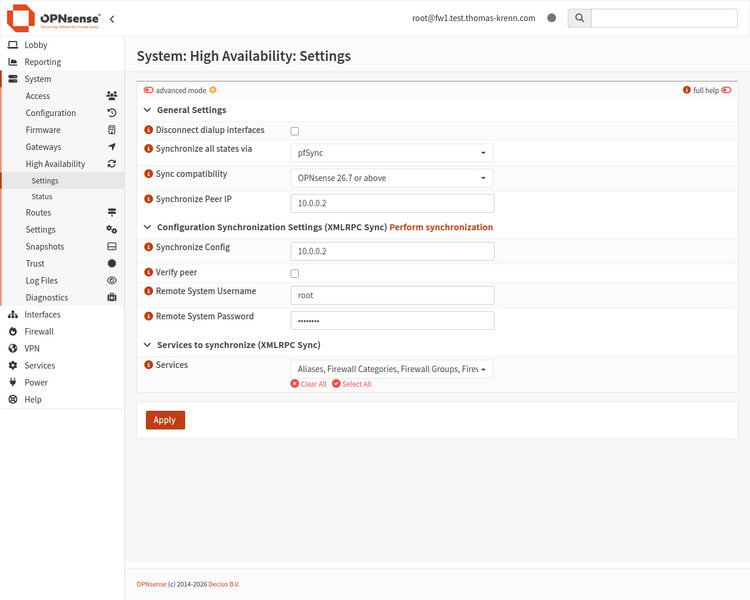This screenshot has width=750, height=600.
Task: Click Select All under Services
Action: click(352, 384)
